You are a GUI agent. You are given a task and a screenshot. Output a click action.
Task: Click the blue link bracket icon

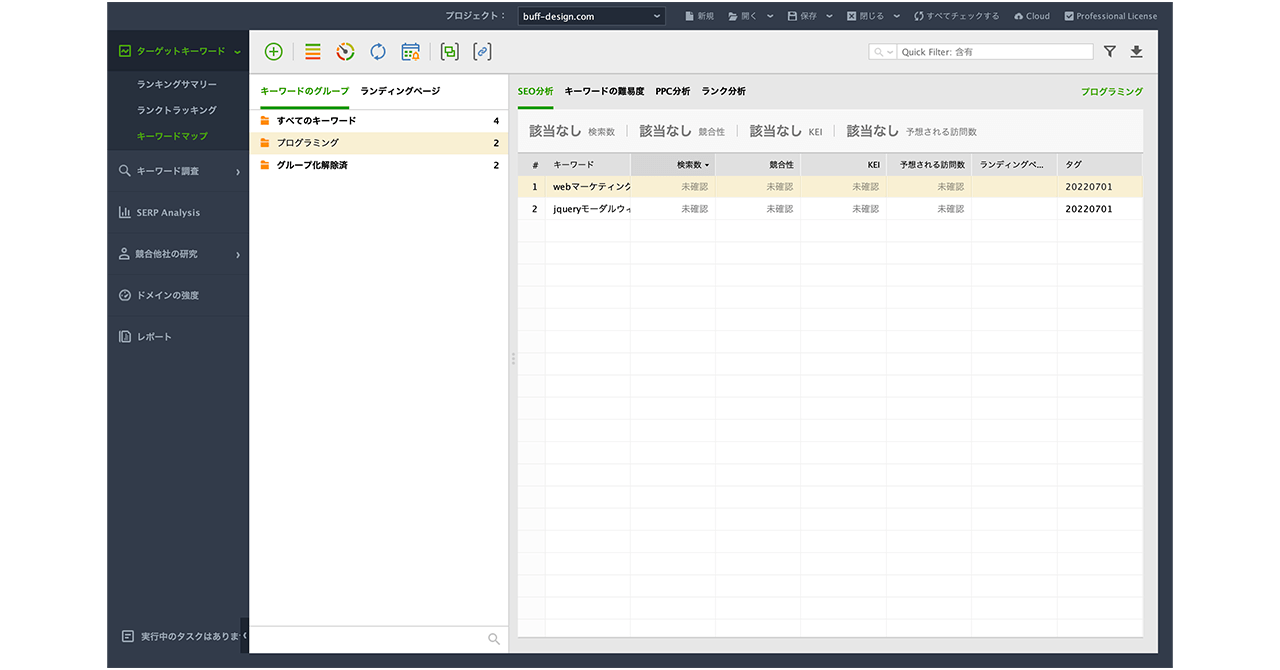coord(482,52)
